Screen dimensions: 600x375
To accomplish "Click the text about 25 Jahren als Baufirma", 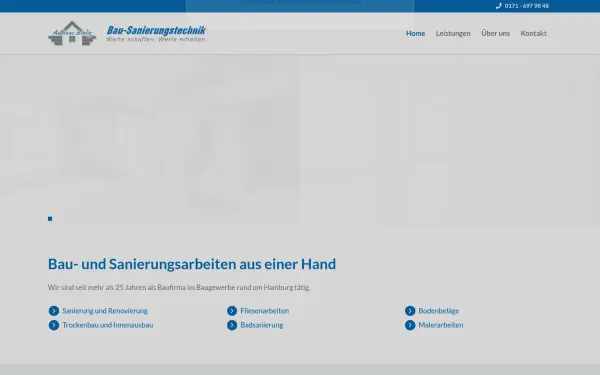I will [179, 287].
